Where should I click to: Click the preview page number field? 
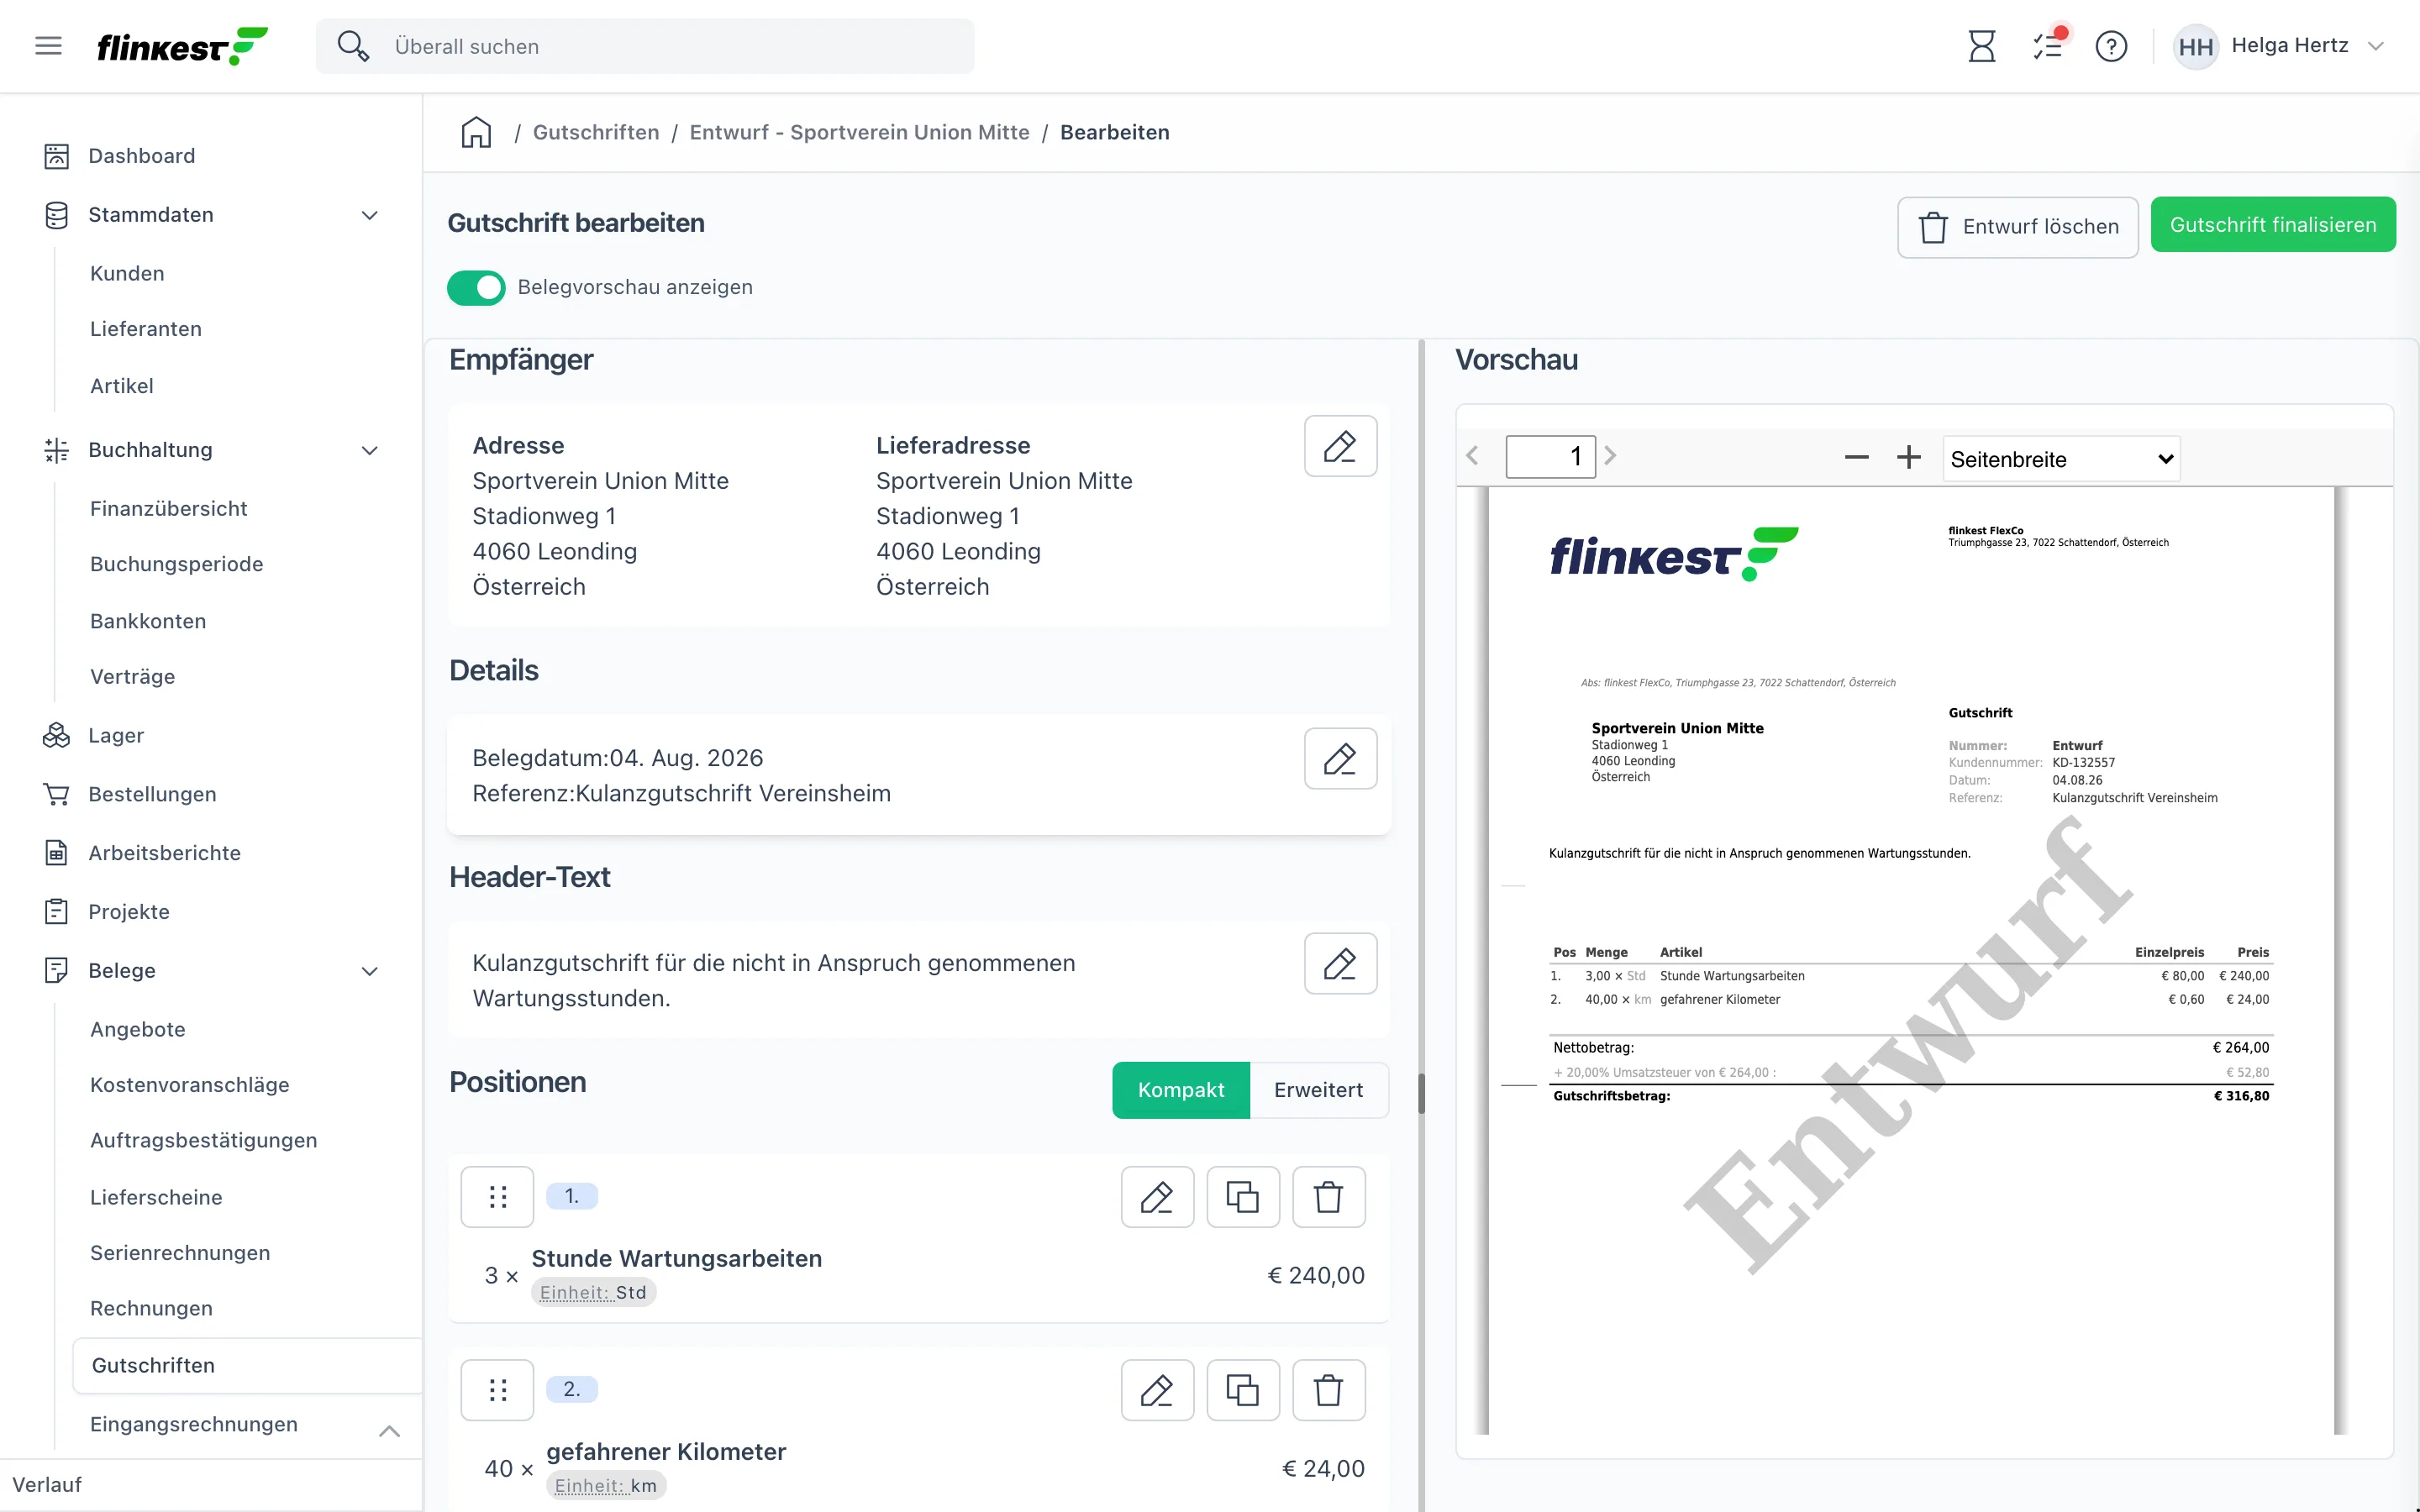click(1550, 457)
